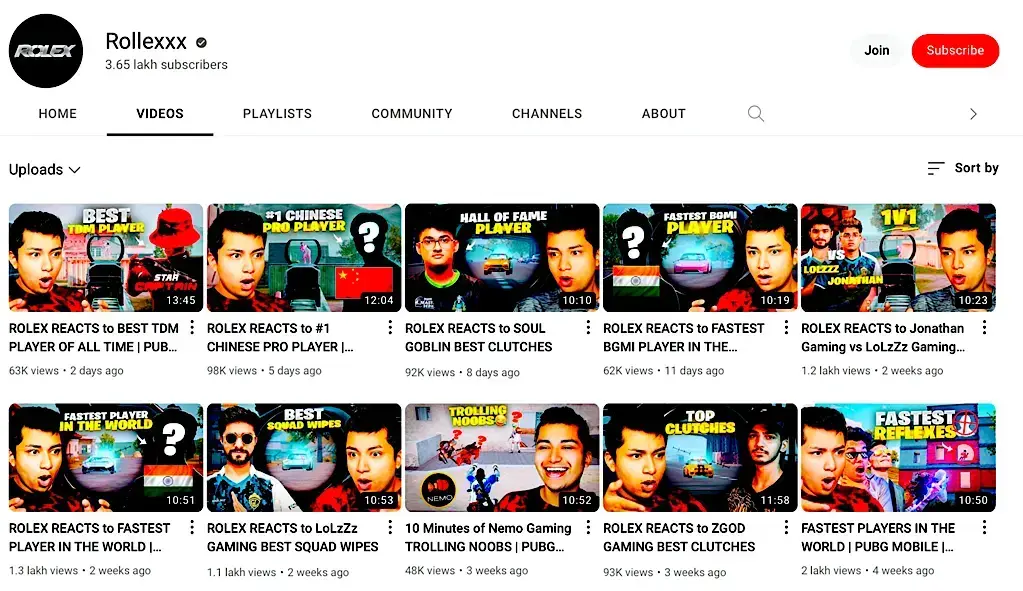Search the channel using the magnifier icon
Image resolution: width=1023 pixels, height=591 pixels.
click(756, 114)
